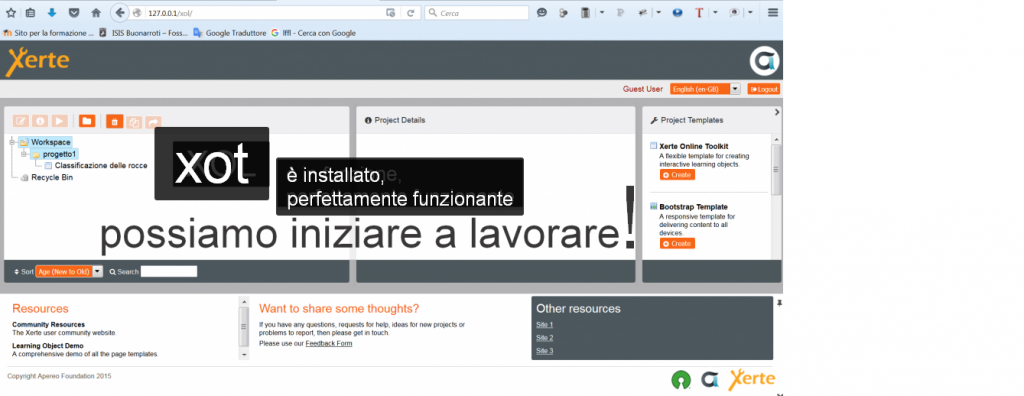Open the Sort Age (New to Old) dropdown
The image size is (1024, 396).
(x=69, y=271)
